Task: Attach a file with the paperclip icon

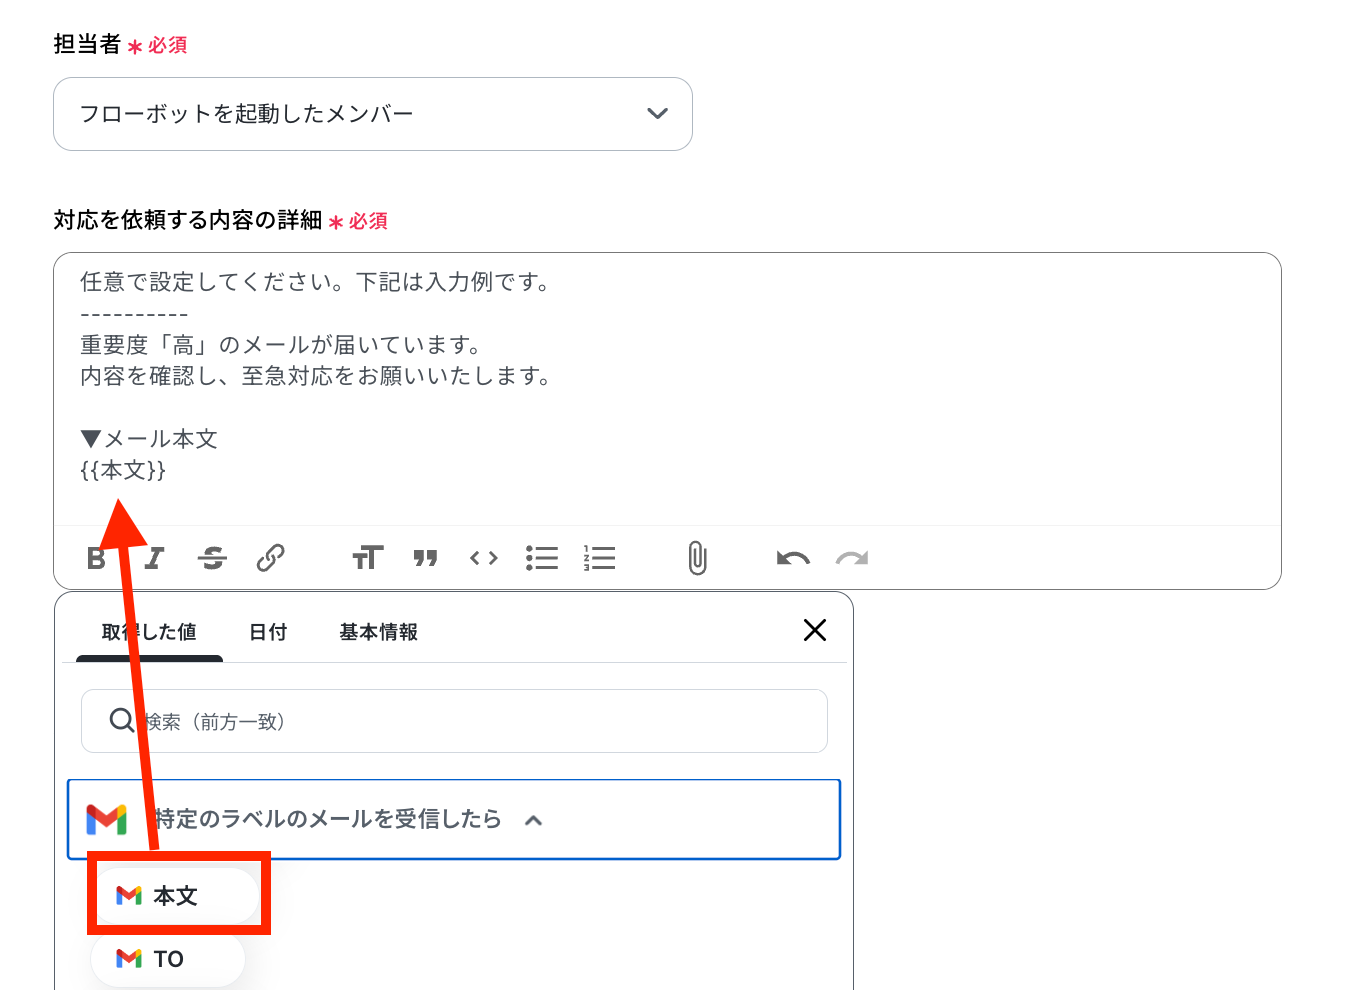Action: (x=698, y=558)
